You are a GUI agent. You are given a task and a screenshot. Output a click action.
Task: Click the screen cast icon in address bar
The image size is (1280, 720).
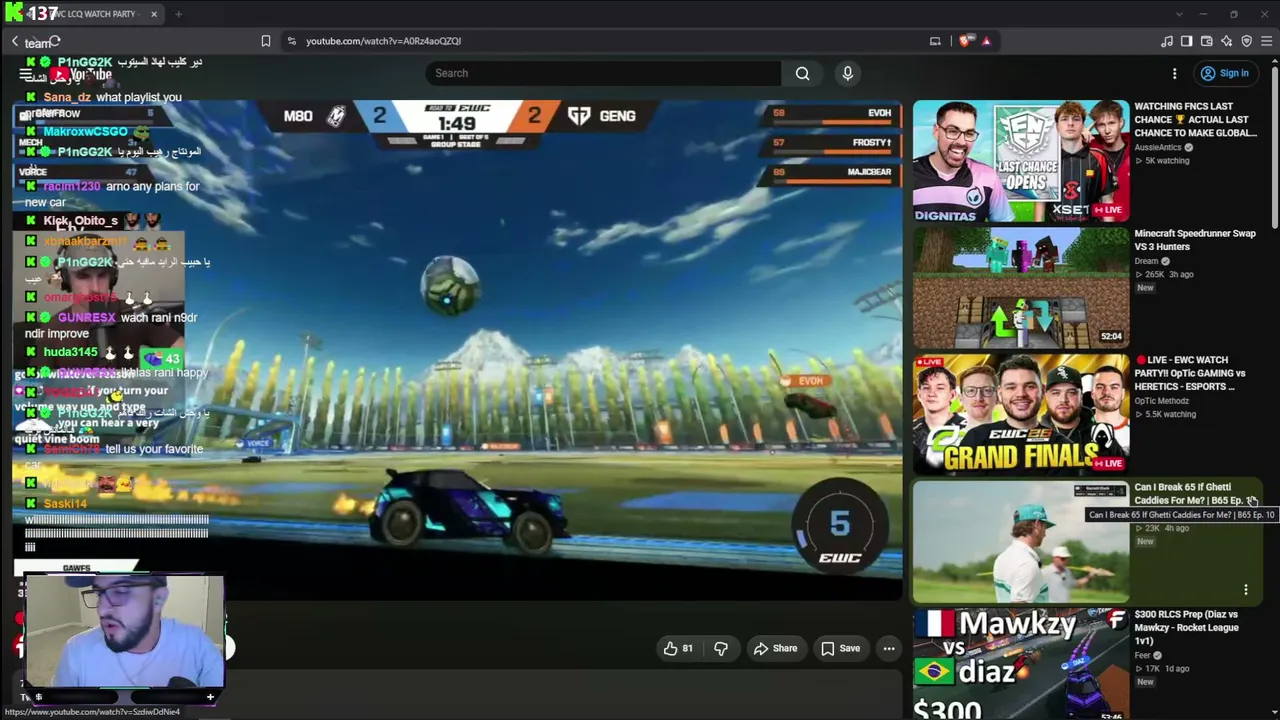[935, 41]
